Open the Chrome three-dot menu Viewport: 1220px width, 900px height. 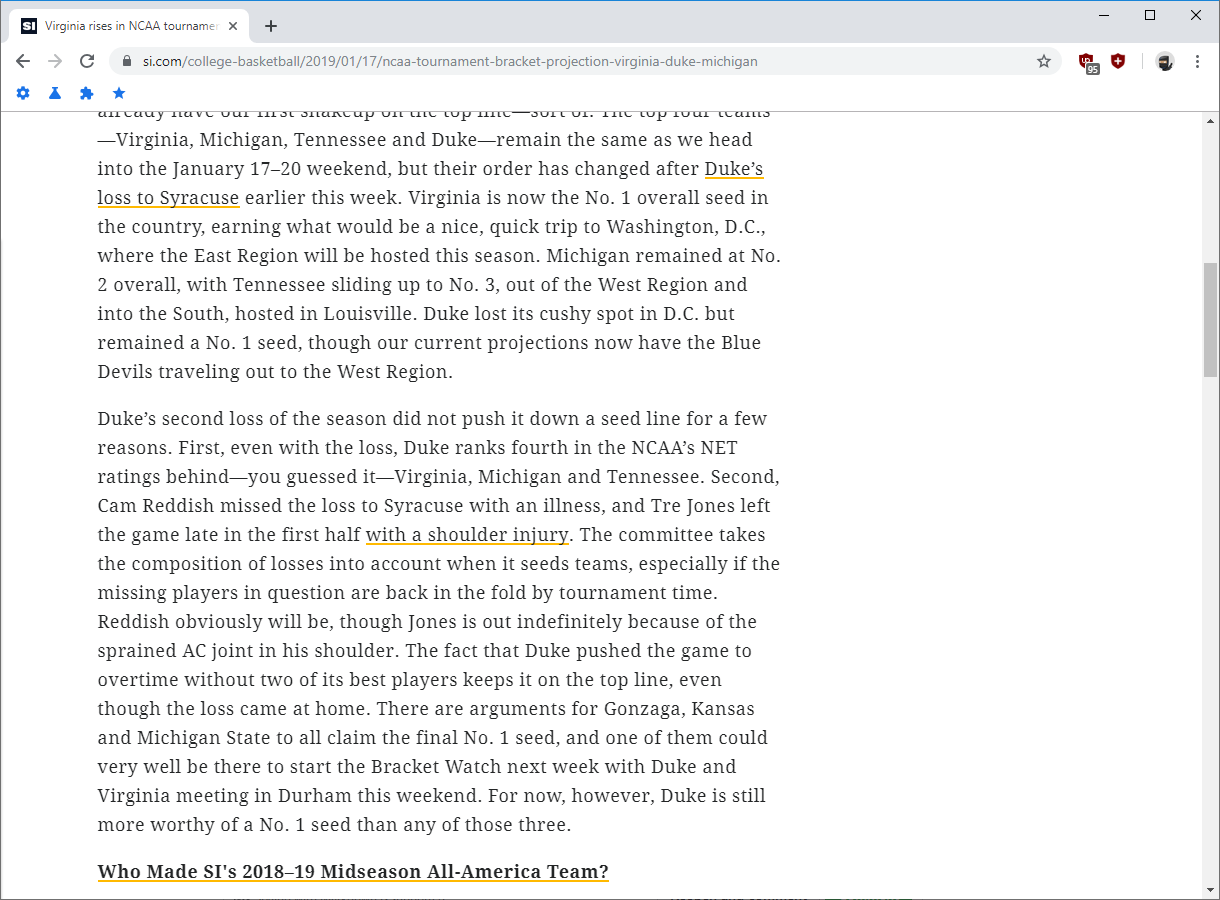click(1198, 61)
